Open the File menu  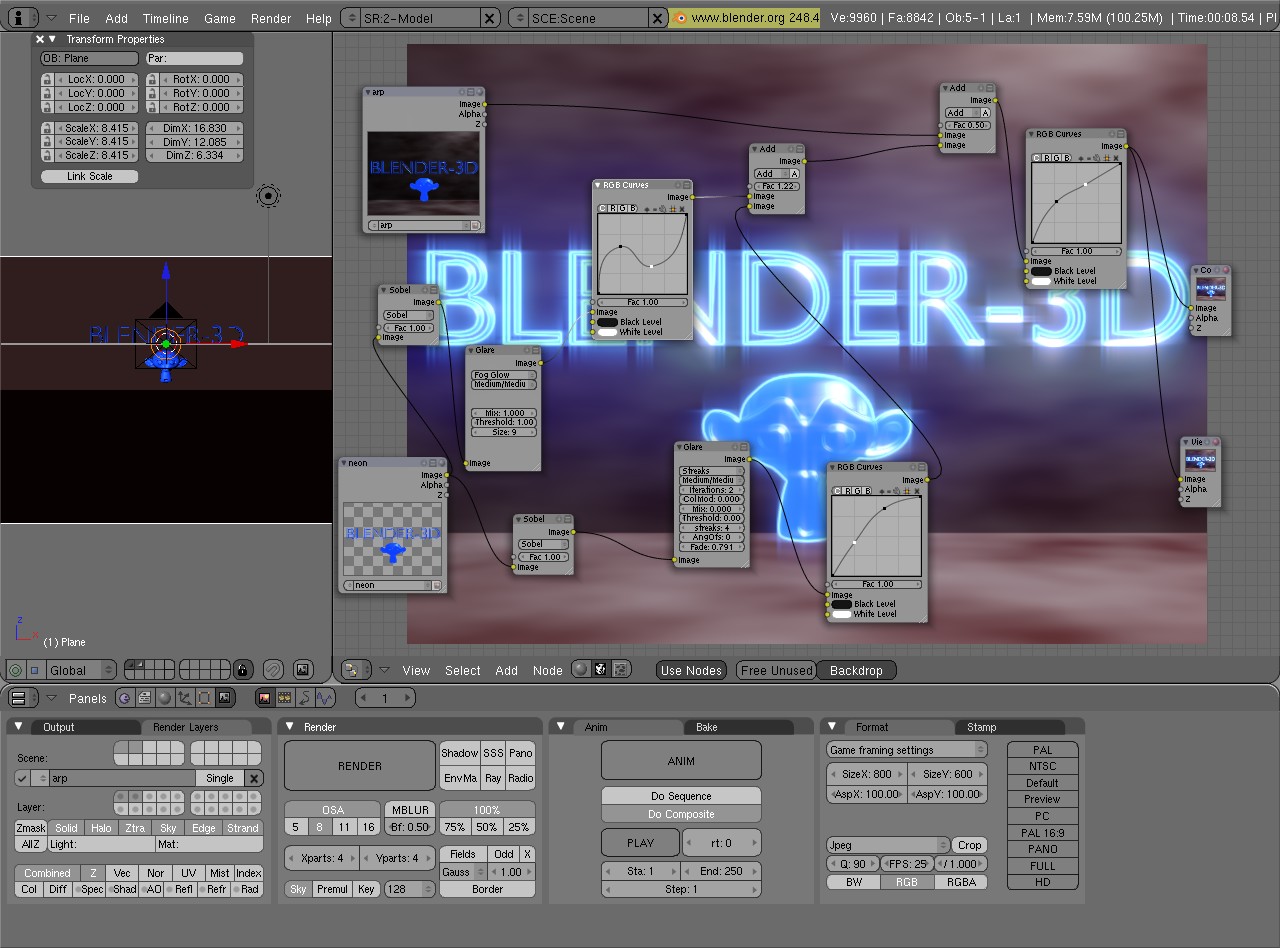[79, 18]
